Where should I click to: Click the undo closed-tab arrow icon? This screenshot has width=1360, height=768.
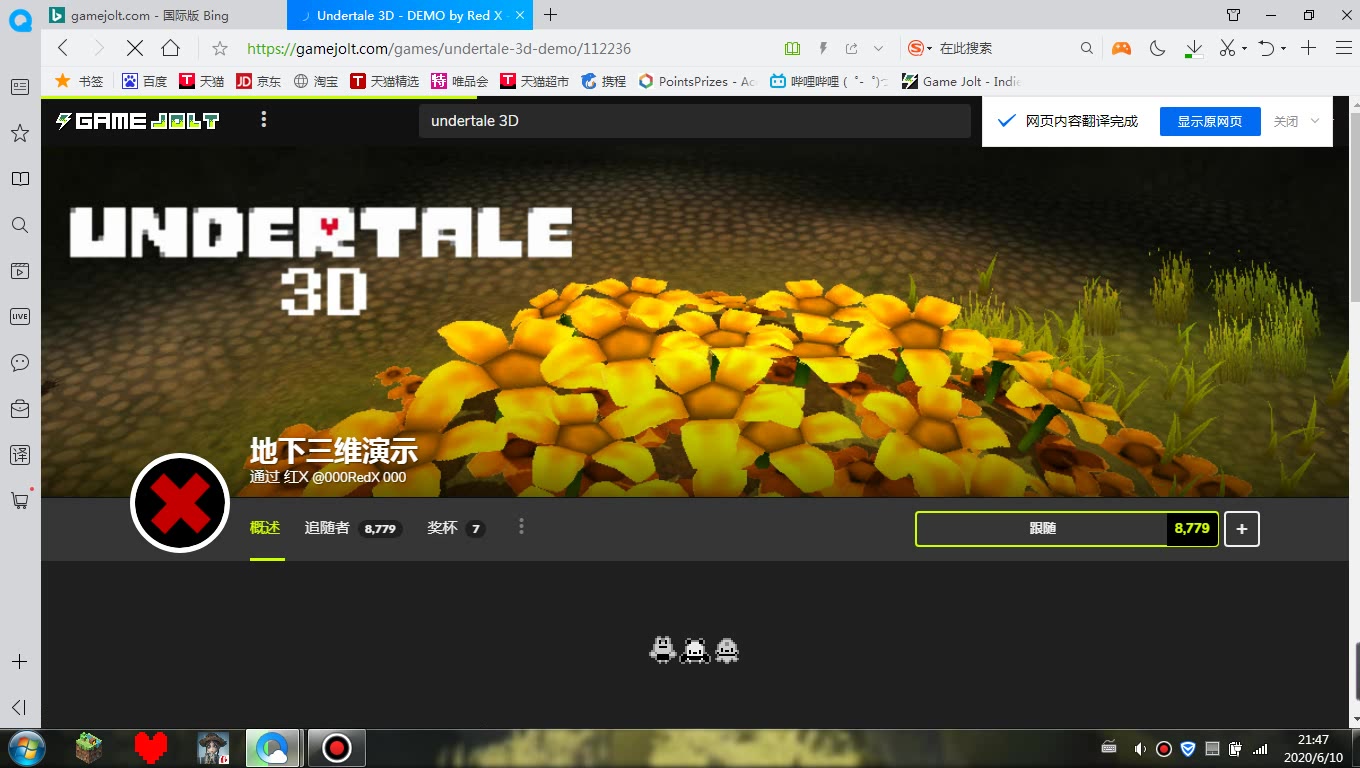tap(1266, 48)
